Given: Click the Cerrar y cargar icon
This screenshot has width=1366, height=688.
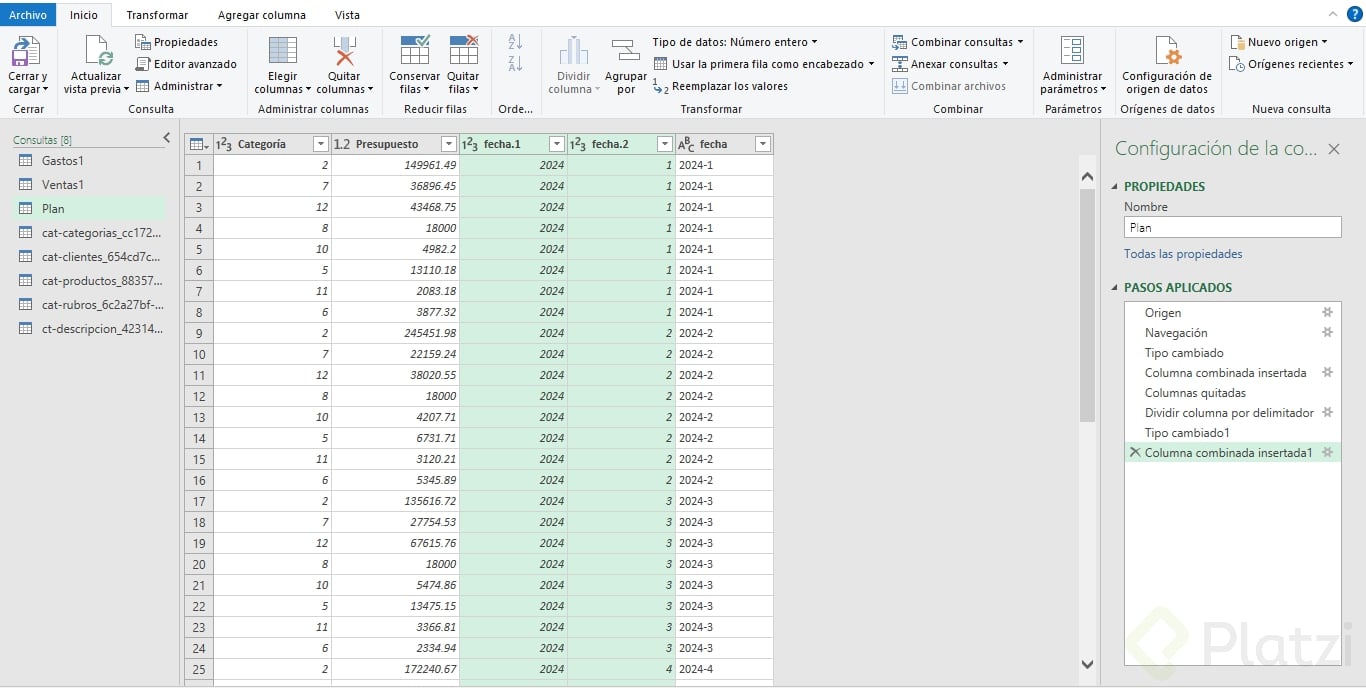Looking at the screenshot, I should tap(26, 51).
